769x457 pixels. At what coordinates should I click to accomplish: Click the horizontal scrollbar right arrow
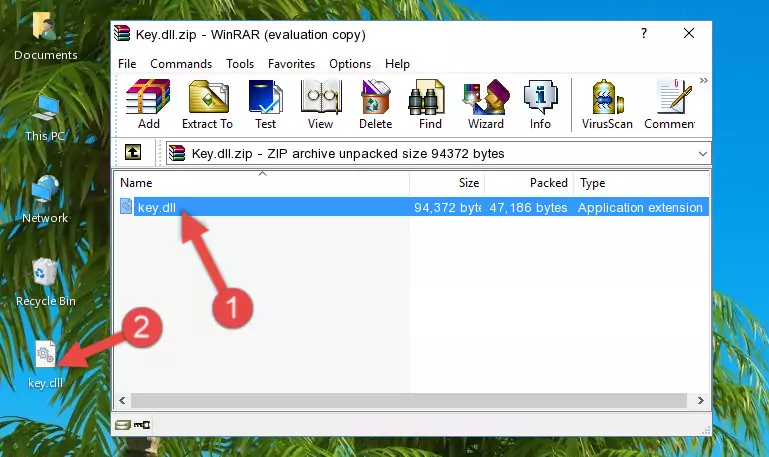[x=700, y=401]
